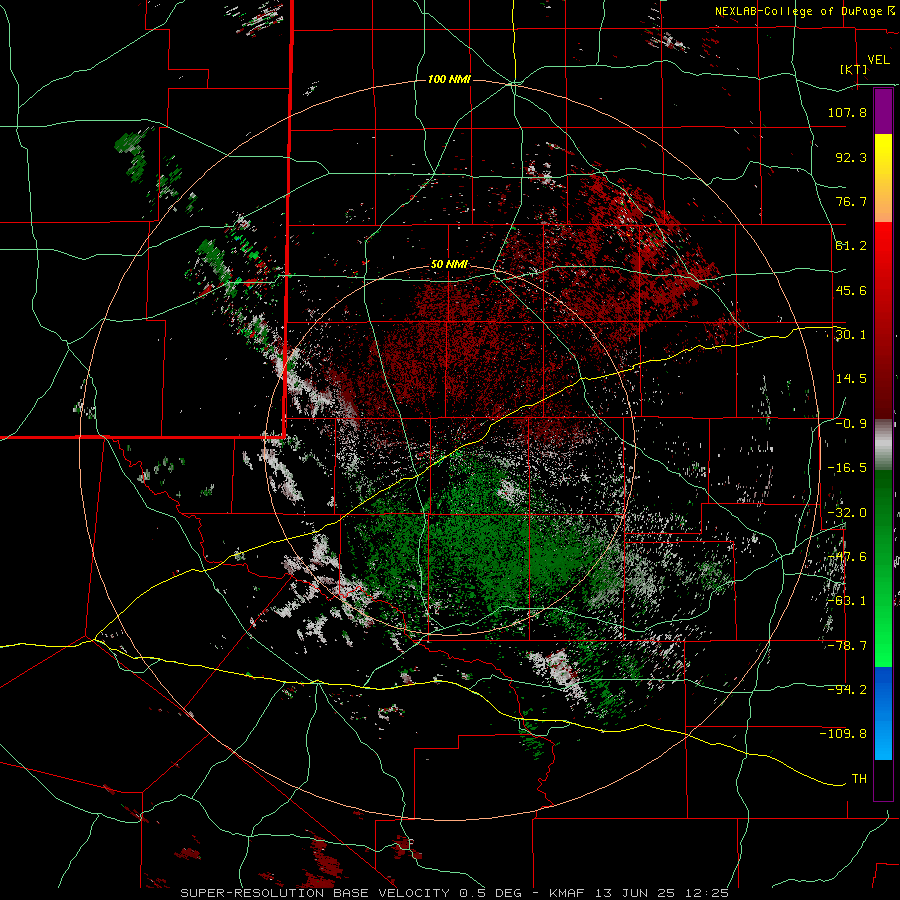
Task: Select the -16.5 velocity scale value
Action: [847, 468]
